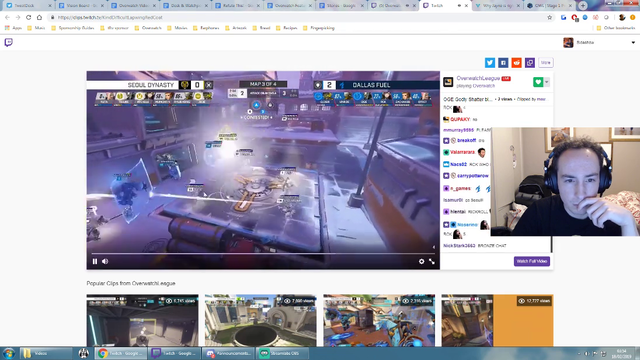The image size is (640, 360).
Task: Open the user account dropdown arrow
Action: 633,42
